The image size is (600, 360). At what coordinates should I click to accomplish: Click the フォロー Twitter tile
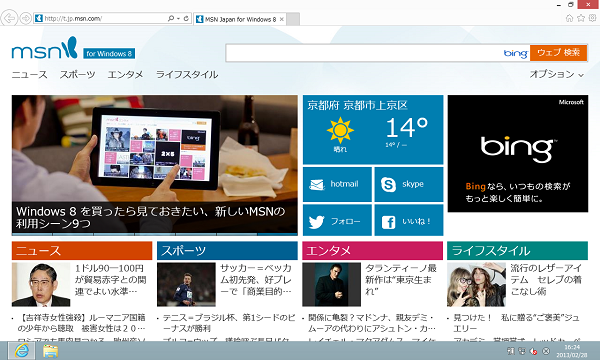(x=337, y=220)
